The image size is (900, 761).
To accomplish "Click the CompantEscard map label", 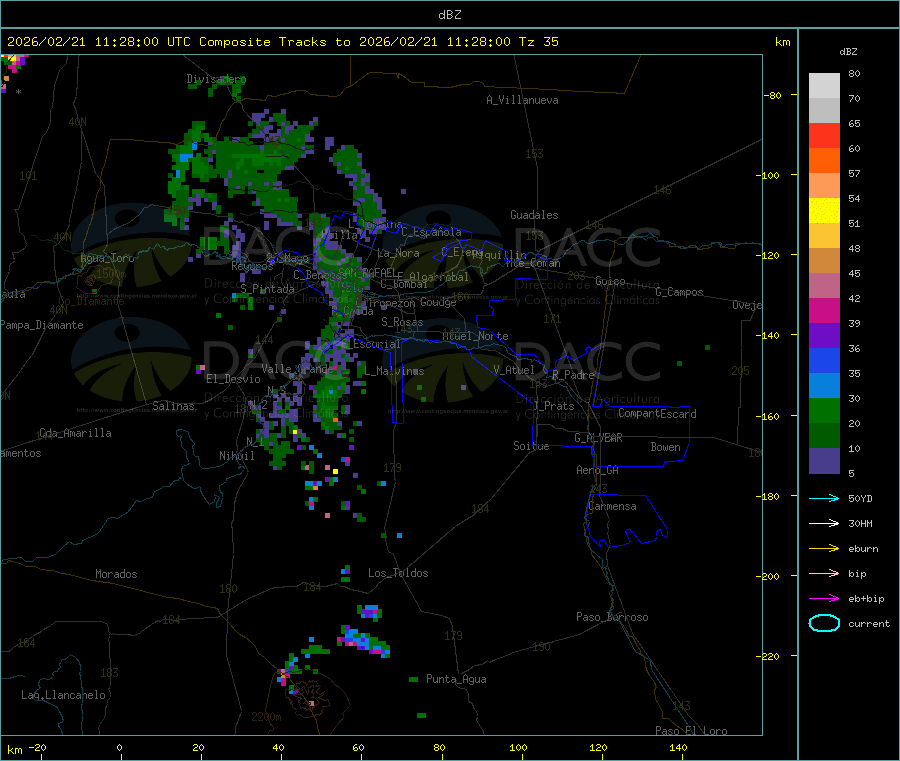I will point(657,413).
